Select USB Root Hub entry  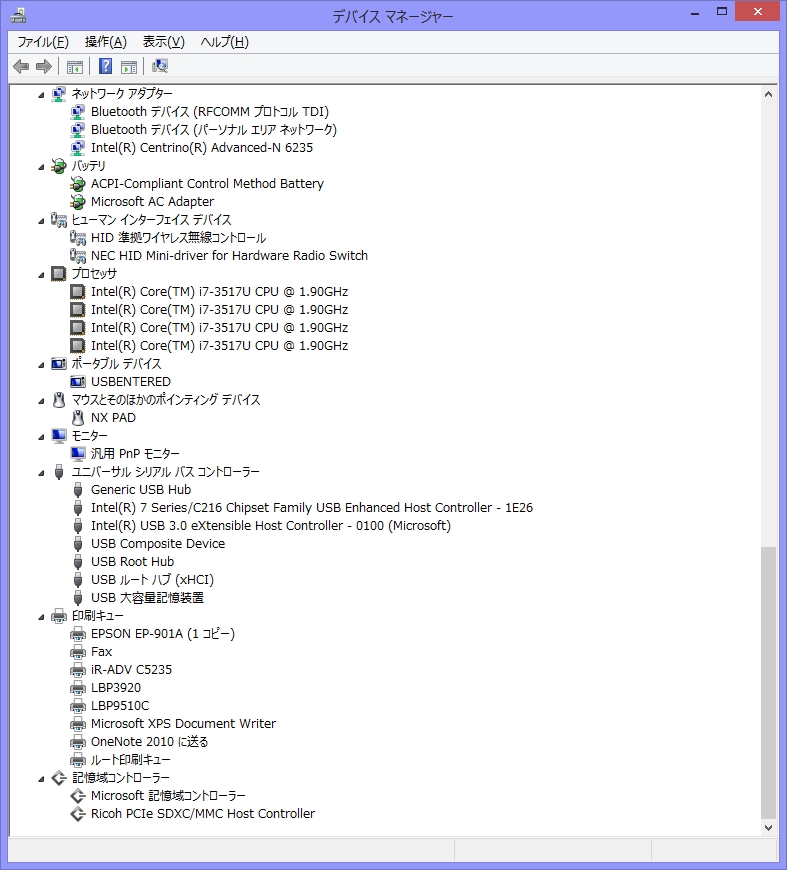pos(133,562)
